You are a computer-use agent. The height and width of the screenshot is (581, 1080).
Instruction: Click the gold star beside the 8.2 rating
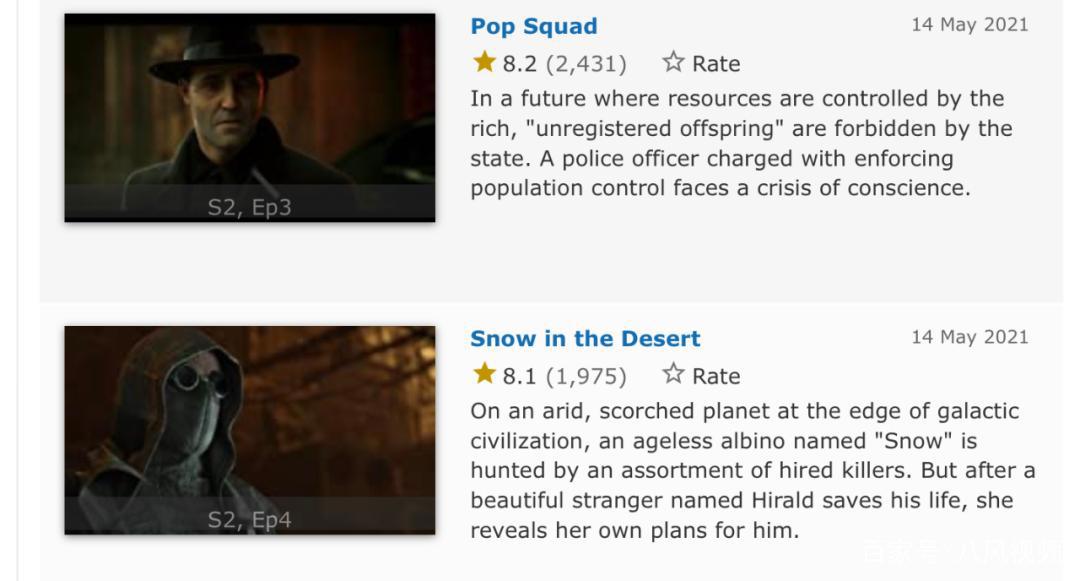(485, 63)
